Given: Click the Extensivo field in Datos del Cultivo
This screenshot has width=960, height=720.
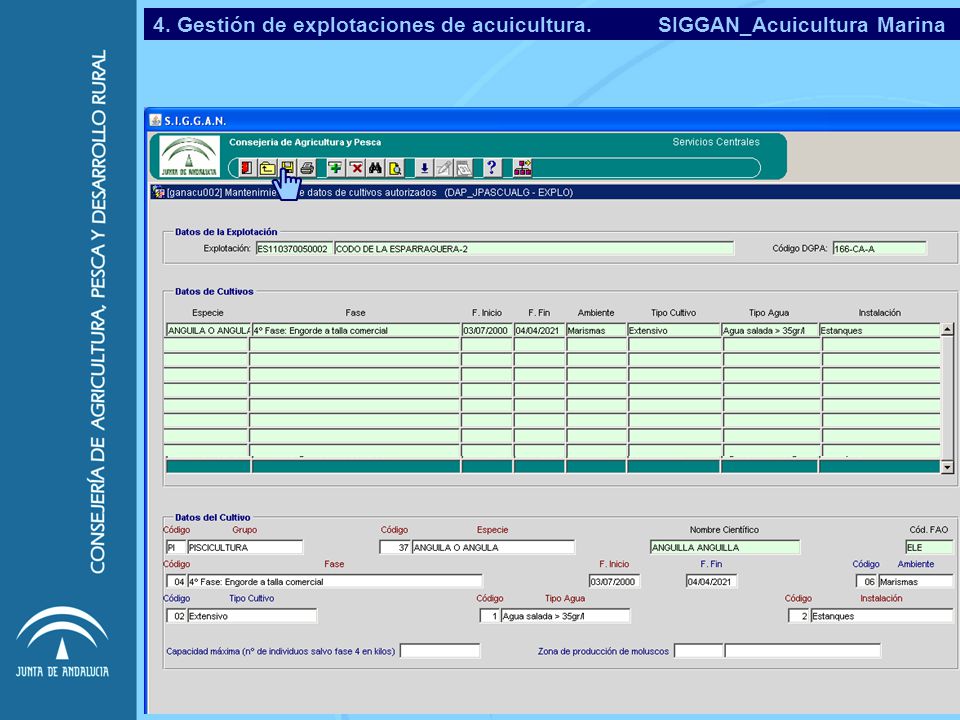Looking at the screenshot, I should tap(252, 616).
